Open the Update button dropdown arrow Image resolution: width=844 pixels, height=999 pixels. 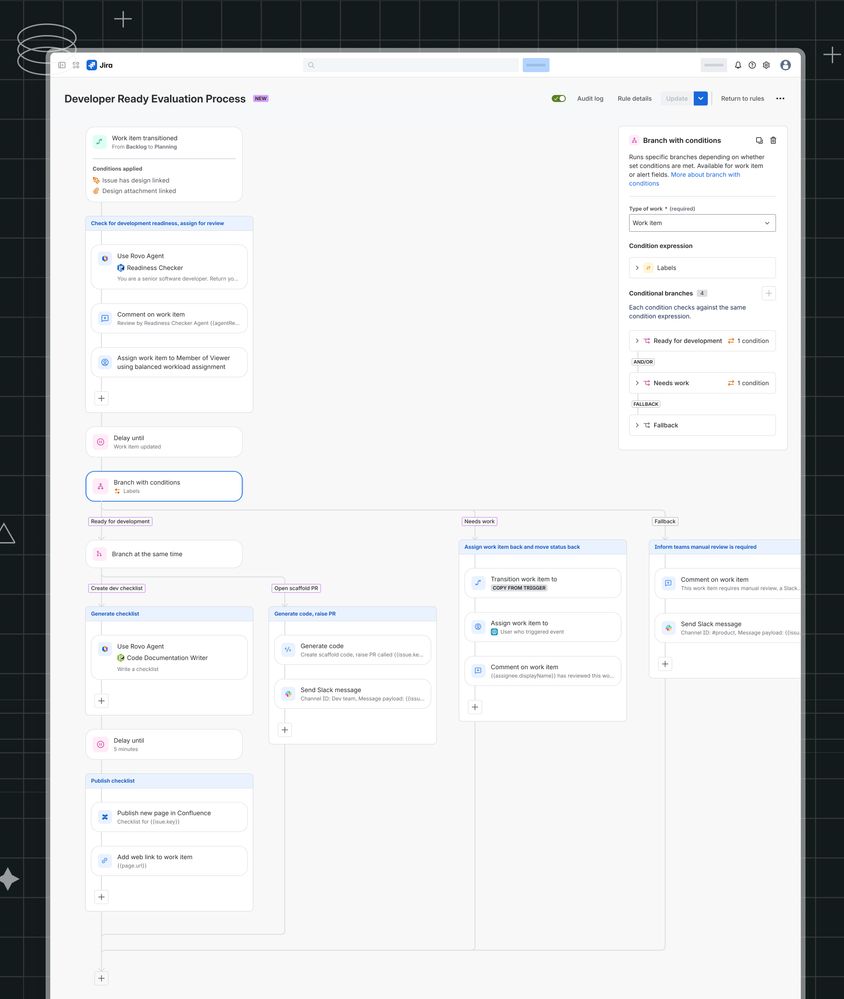(700, 99)
